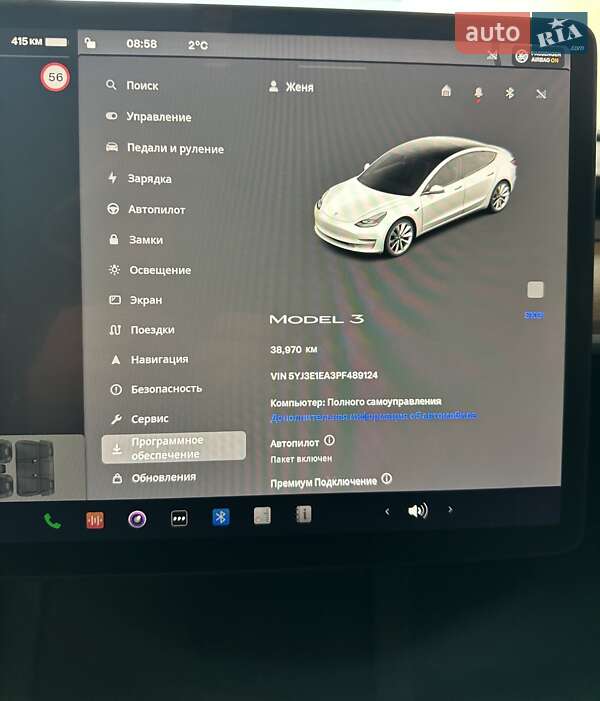
Task: Open the red audio media app
Action: 95,520
